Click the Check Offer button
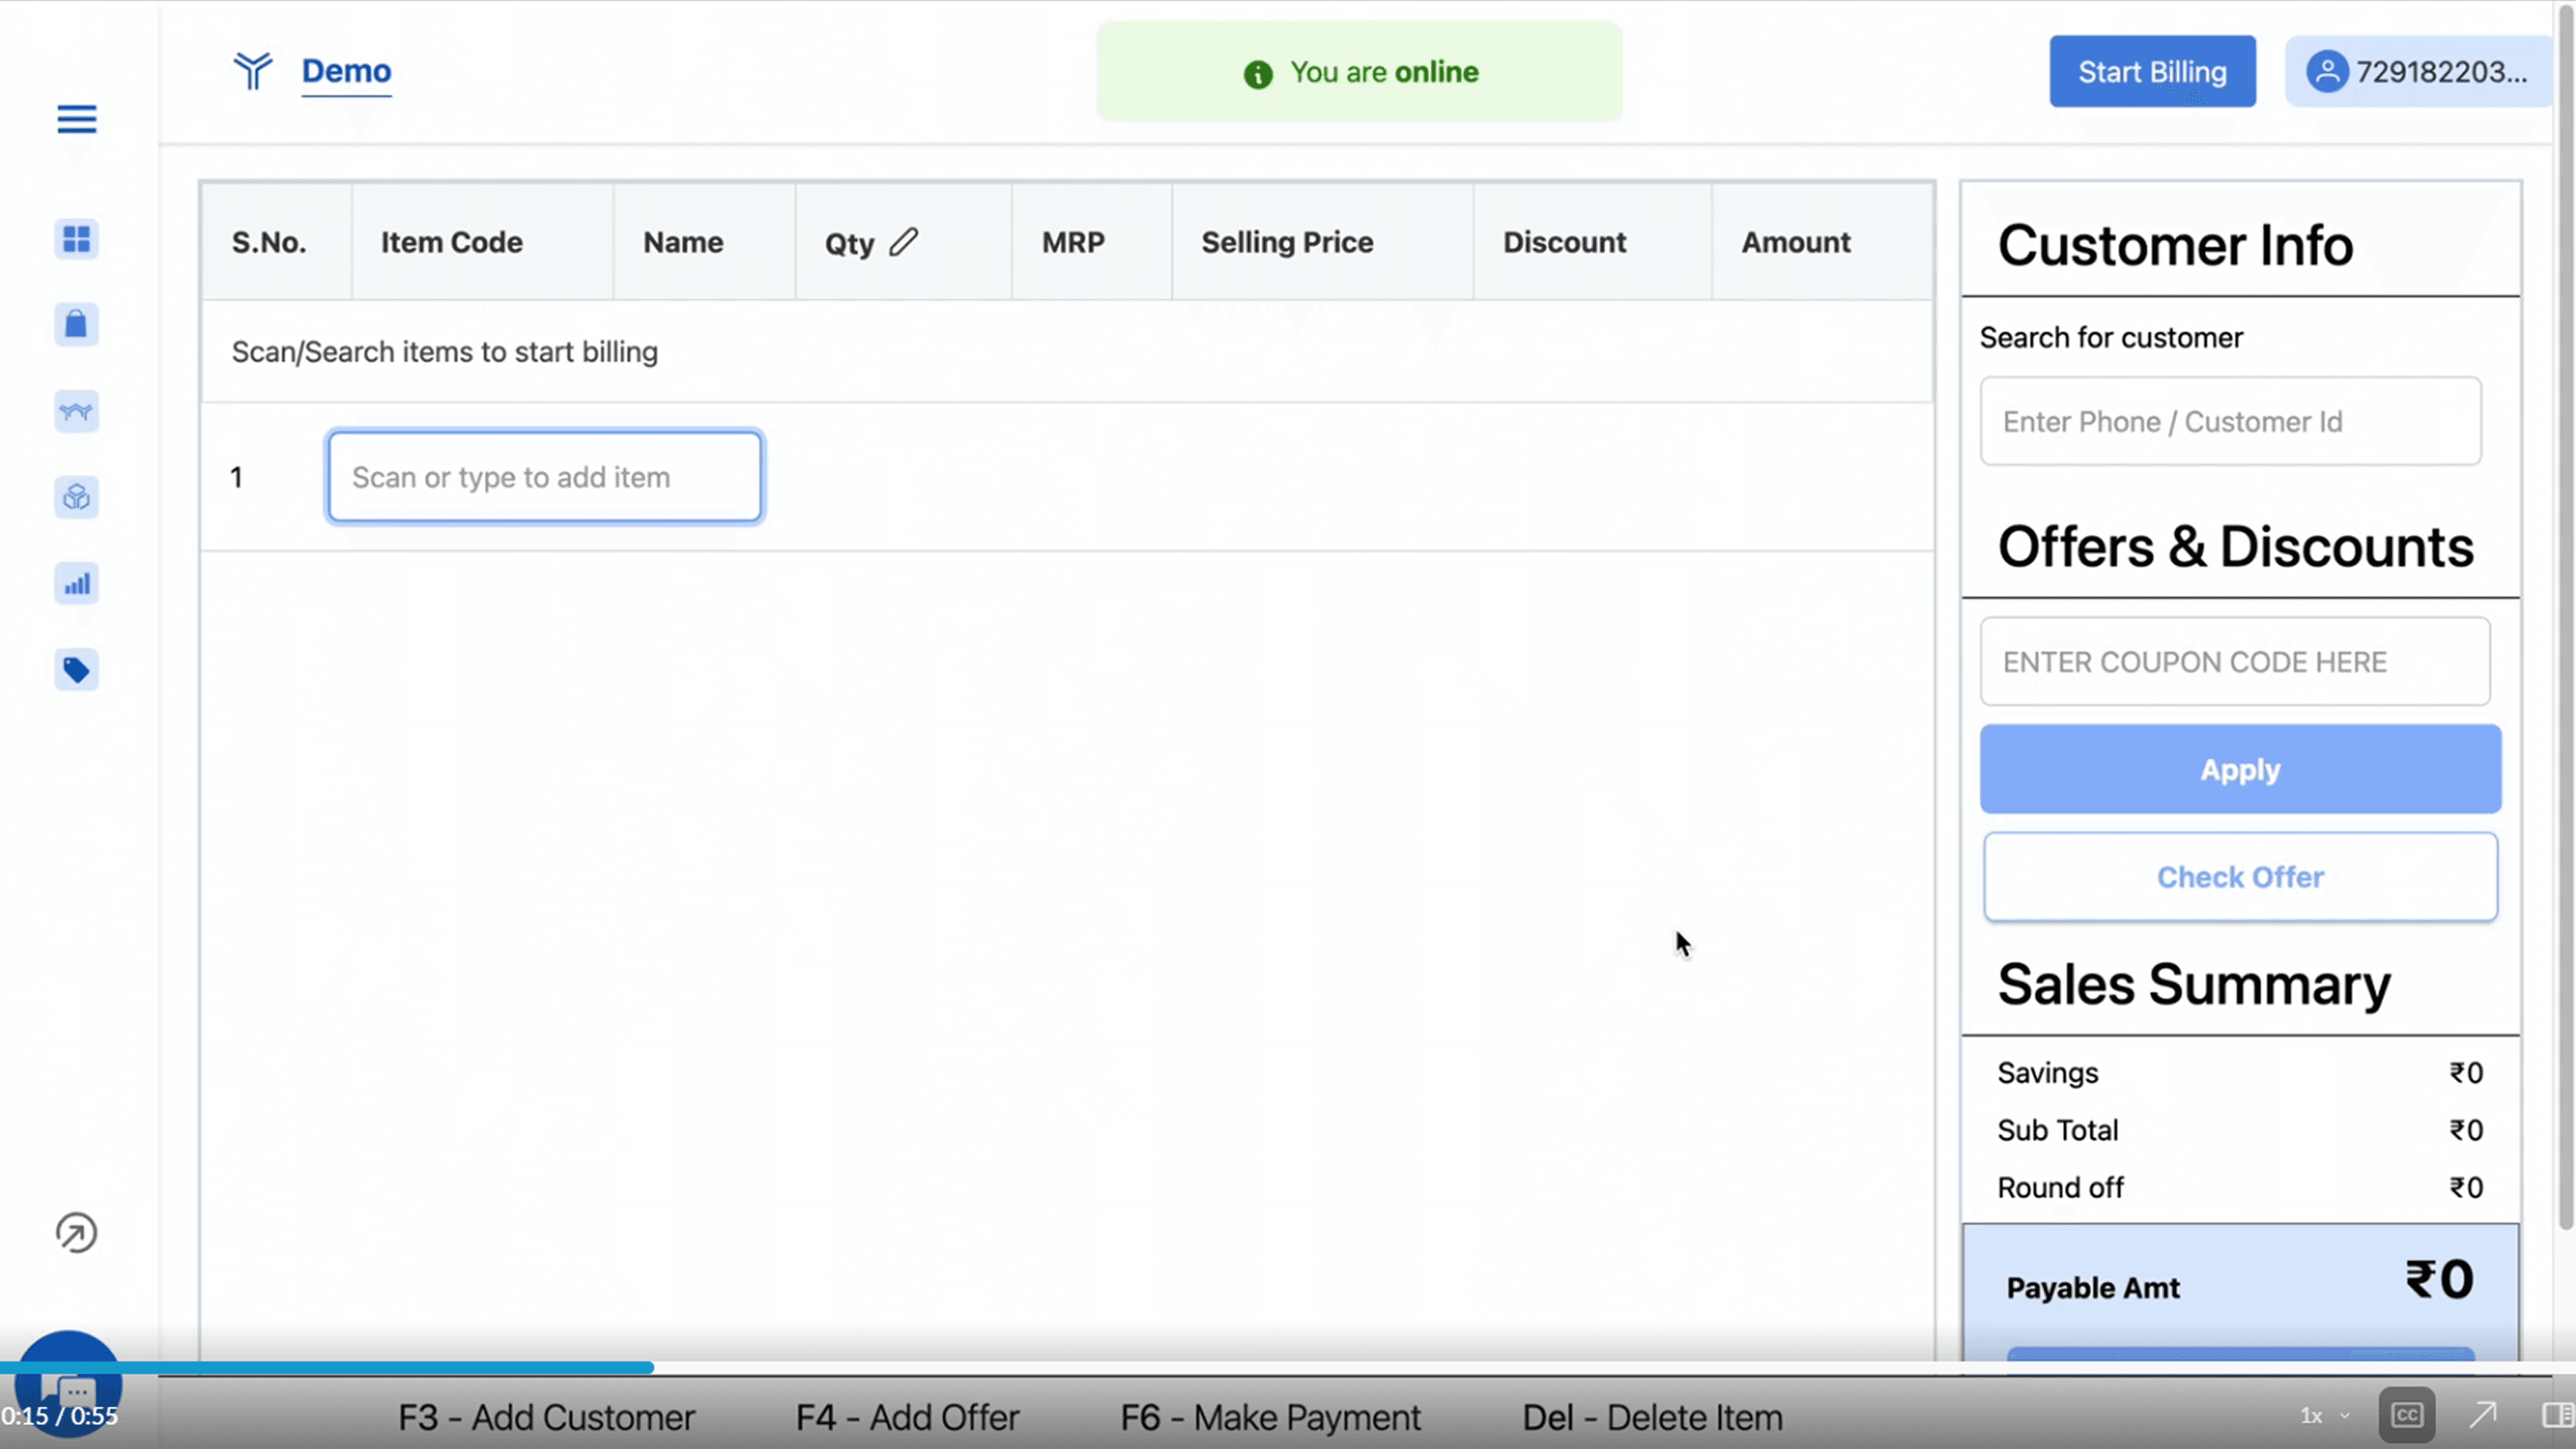Viewport: 2576px width, 1449px height. tap(2240, 877)
